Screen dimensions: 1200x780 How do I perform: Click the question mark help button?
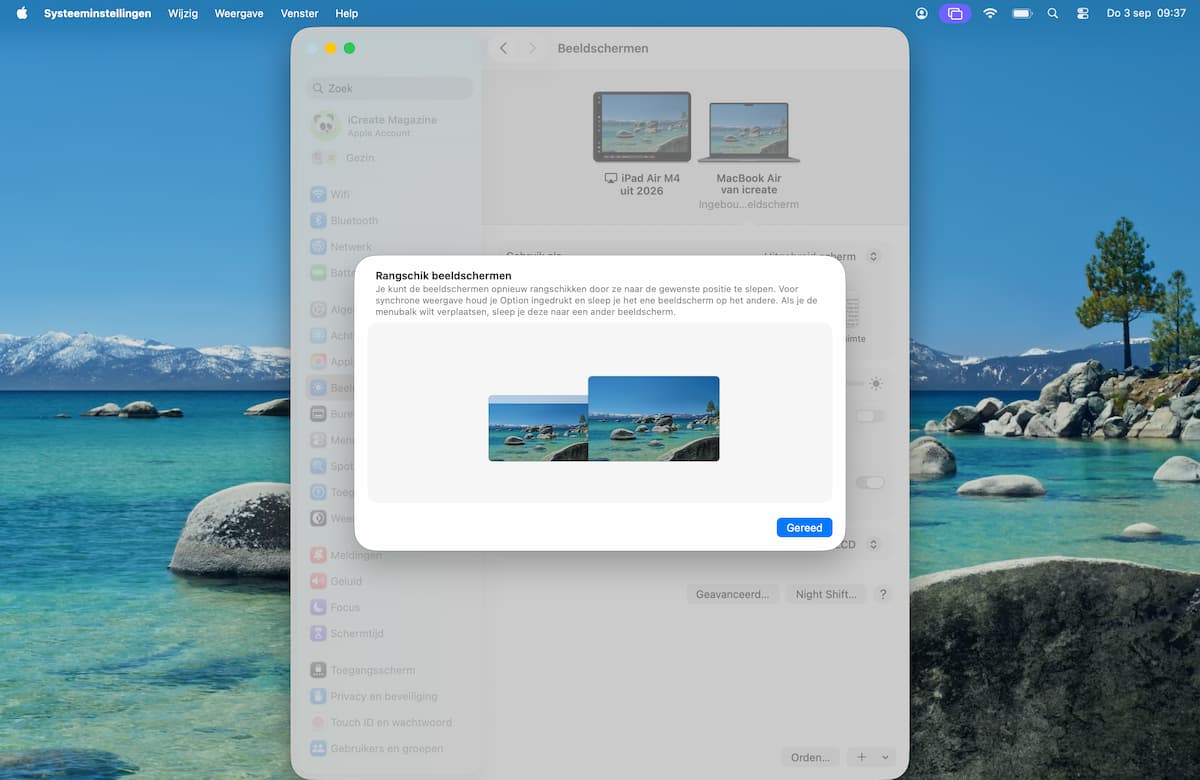point(882,594)
